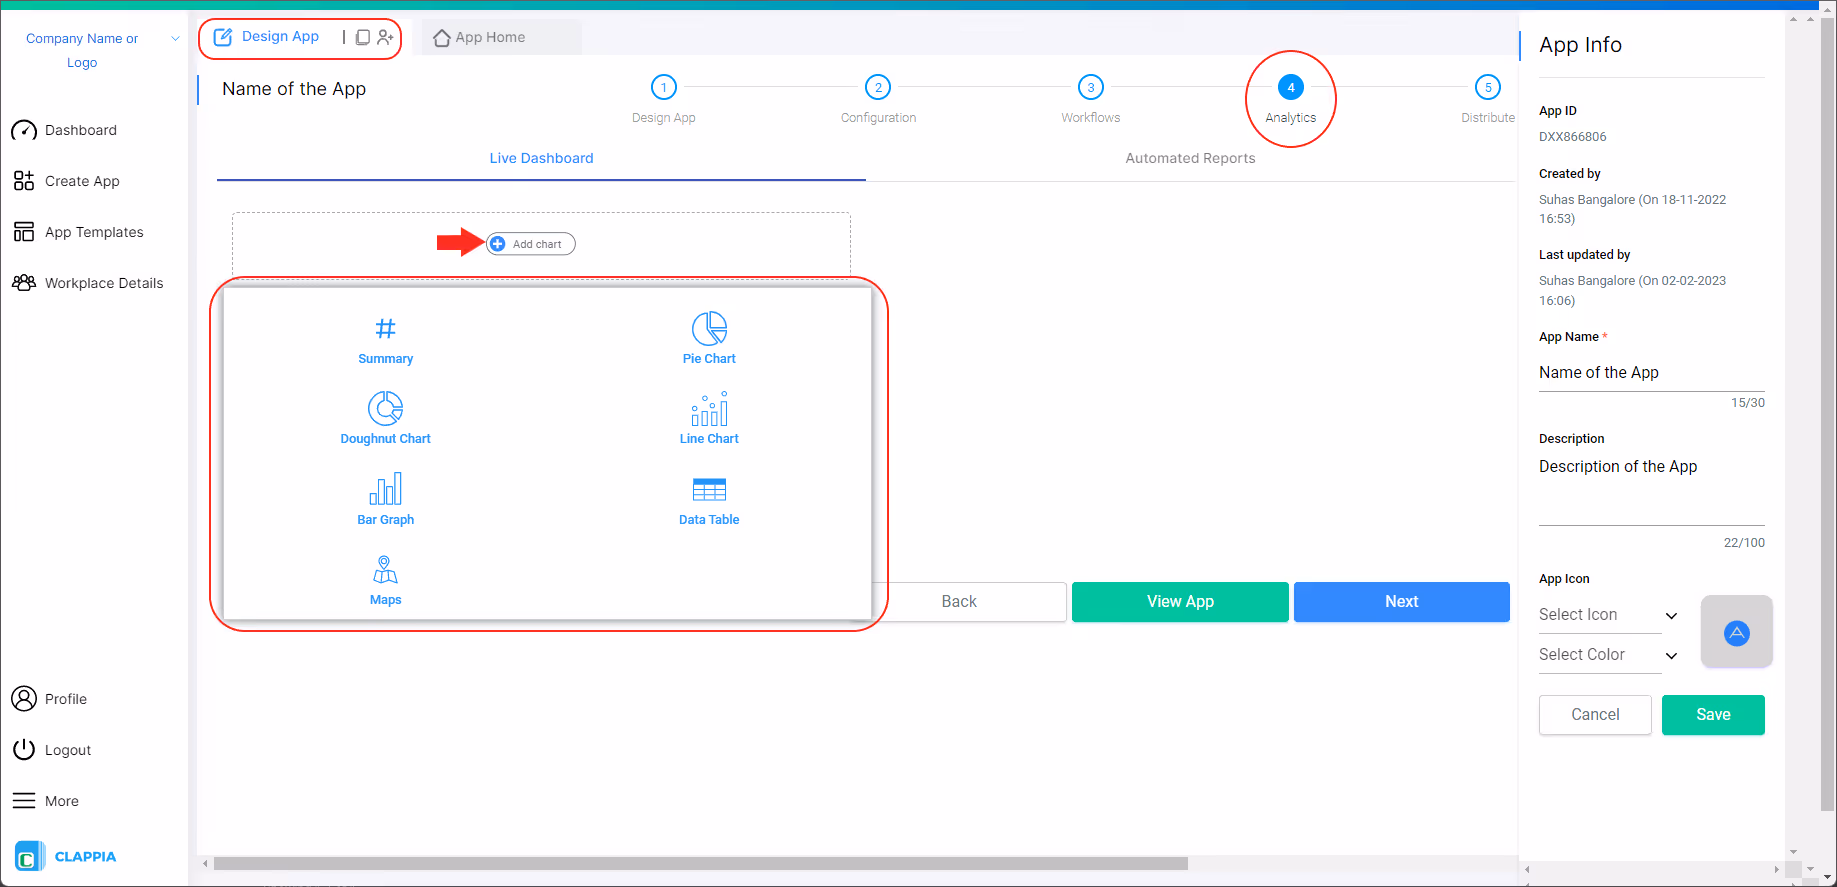Expand the Select Color dropdown
The image size is (1837, 887).
tap(1609, 655)
